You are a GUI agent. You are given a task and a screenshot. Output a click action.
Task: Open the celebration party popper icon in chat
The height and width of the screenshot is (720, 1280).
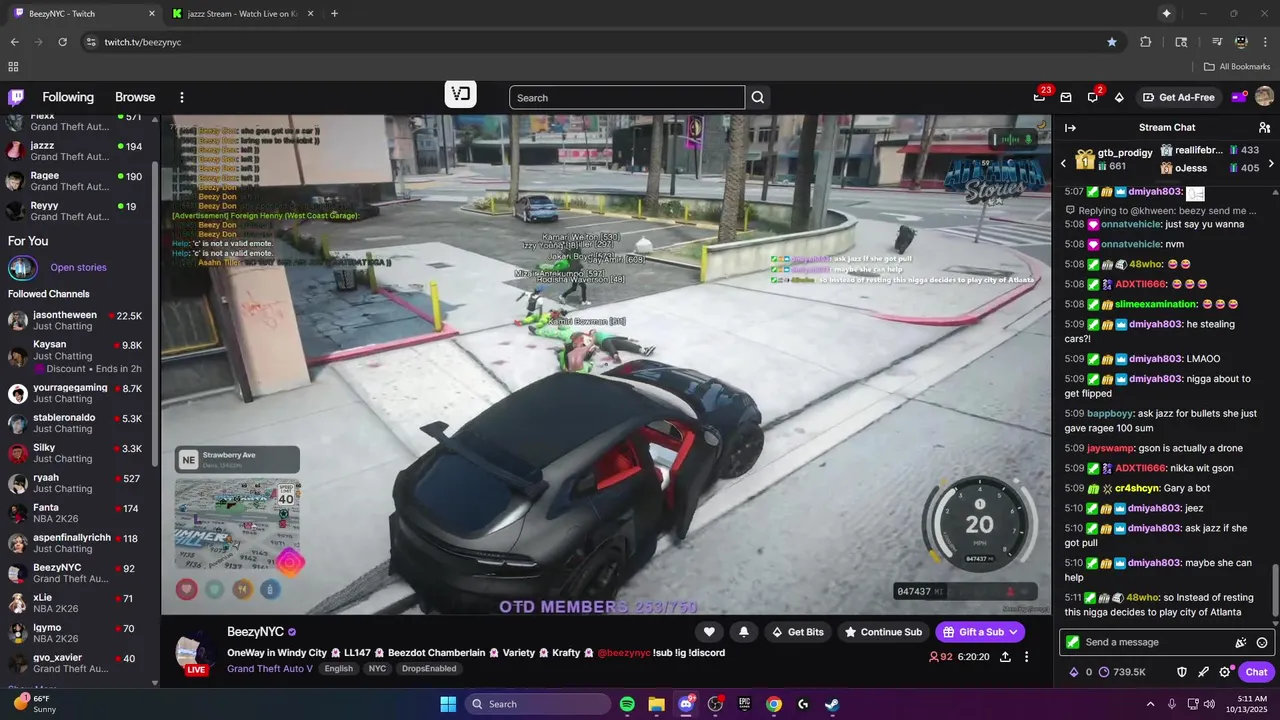click(1241, 642)
